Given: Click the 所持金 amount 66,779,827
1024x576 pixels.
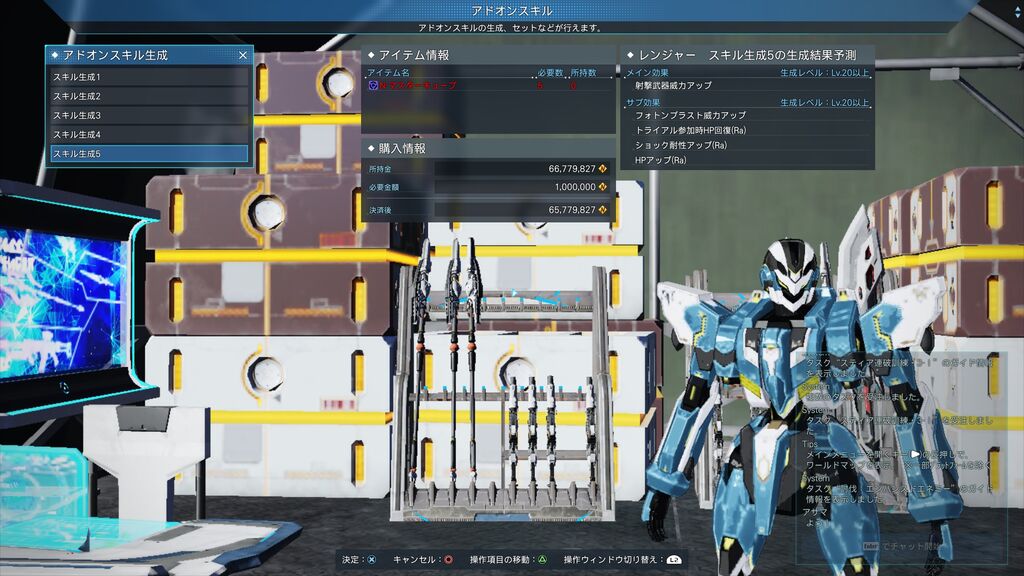Looking at the screenshot, I should 571,168.
